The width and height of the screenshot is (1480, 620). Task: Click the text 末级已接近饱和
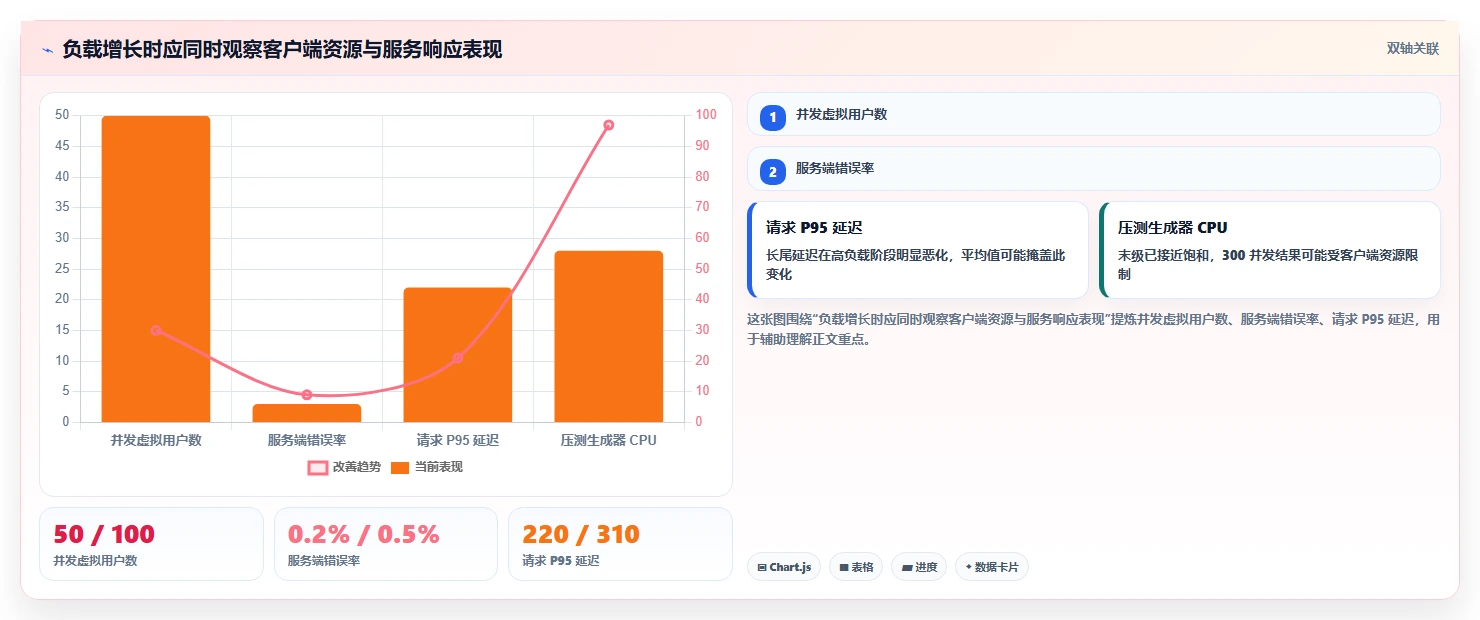(x=1164, y=255)
